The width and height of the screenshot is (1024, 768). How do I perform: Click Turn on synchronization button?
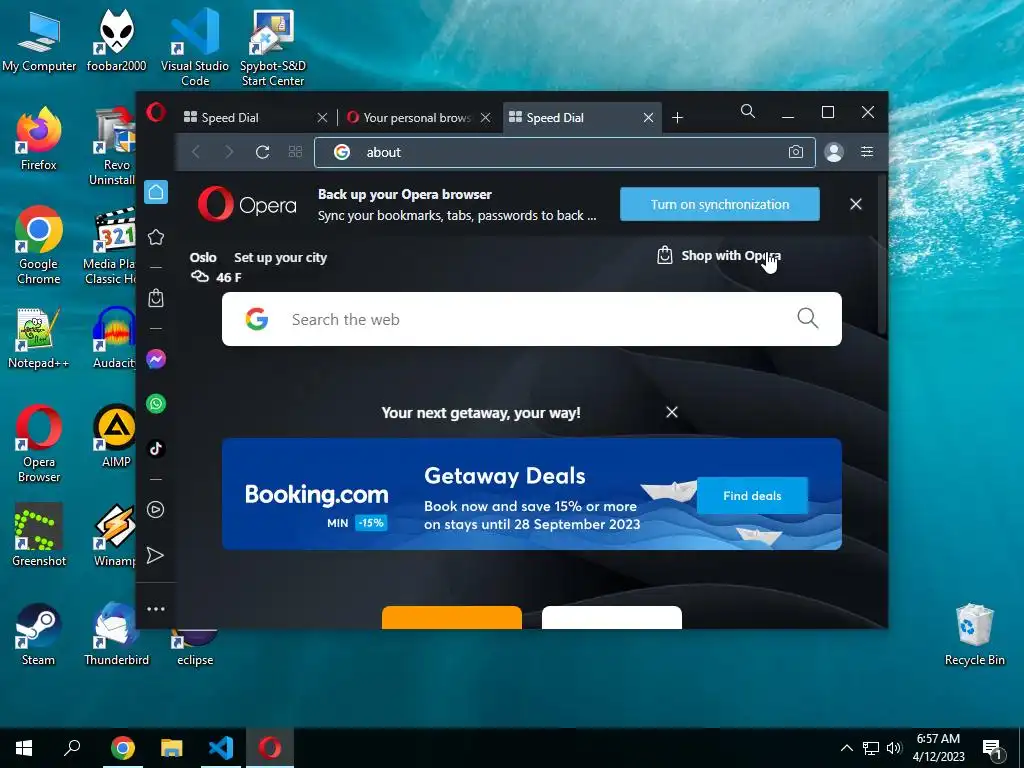720,204
